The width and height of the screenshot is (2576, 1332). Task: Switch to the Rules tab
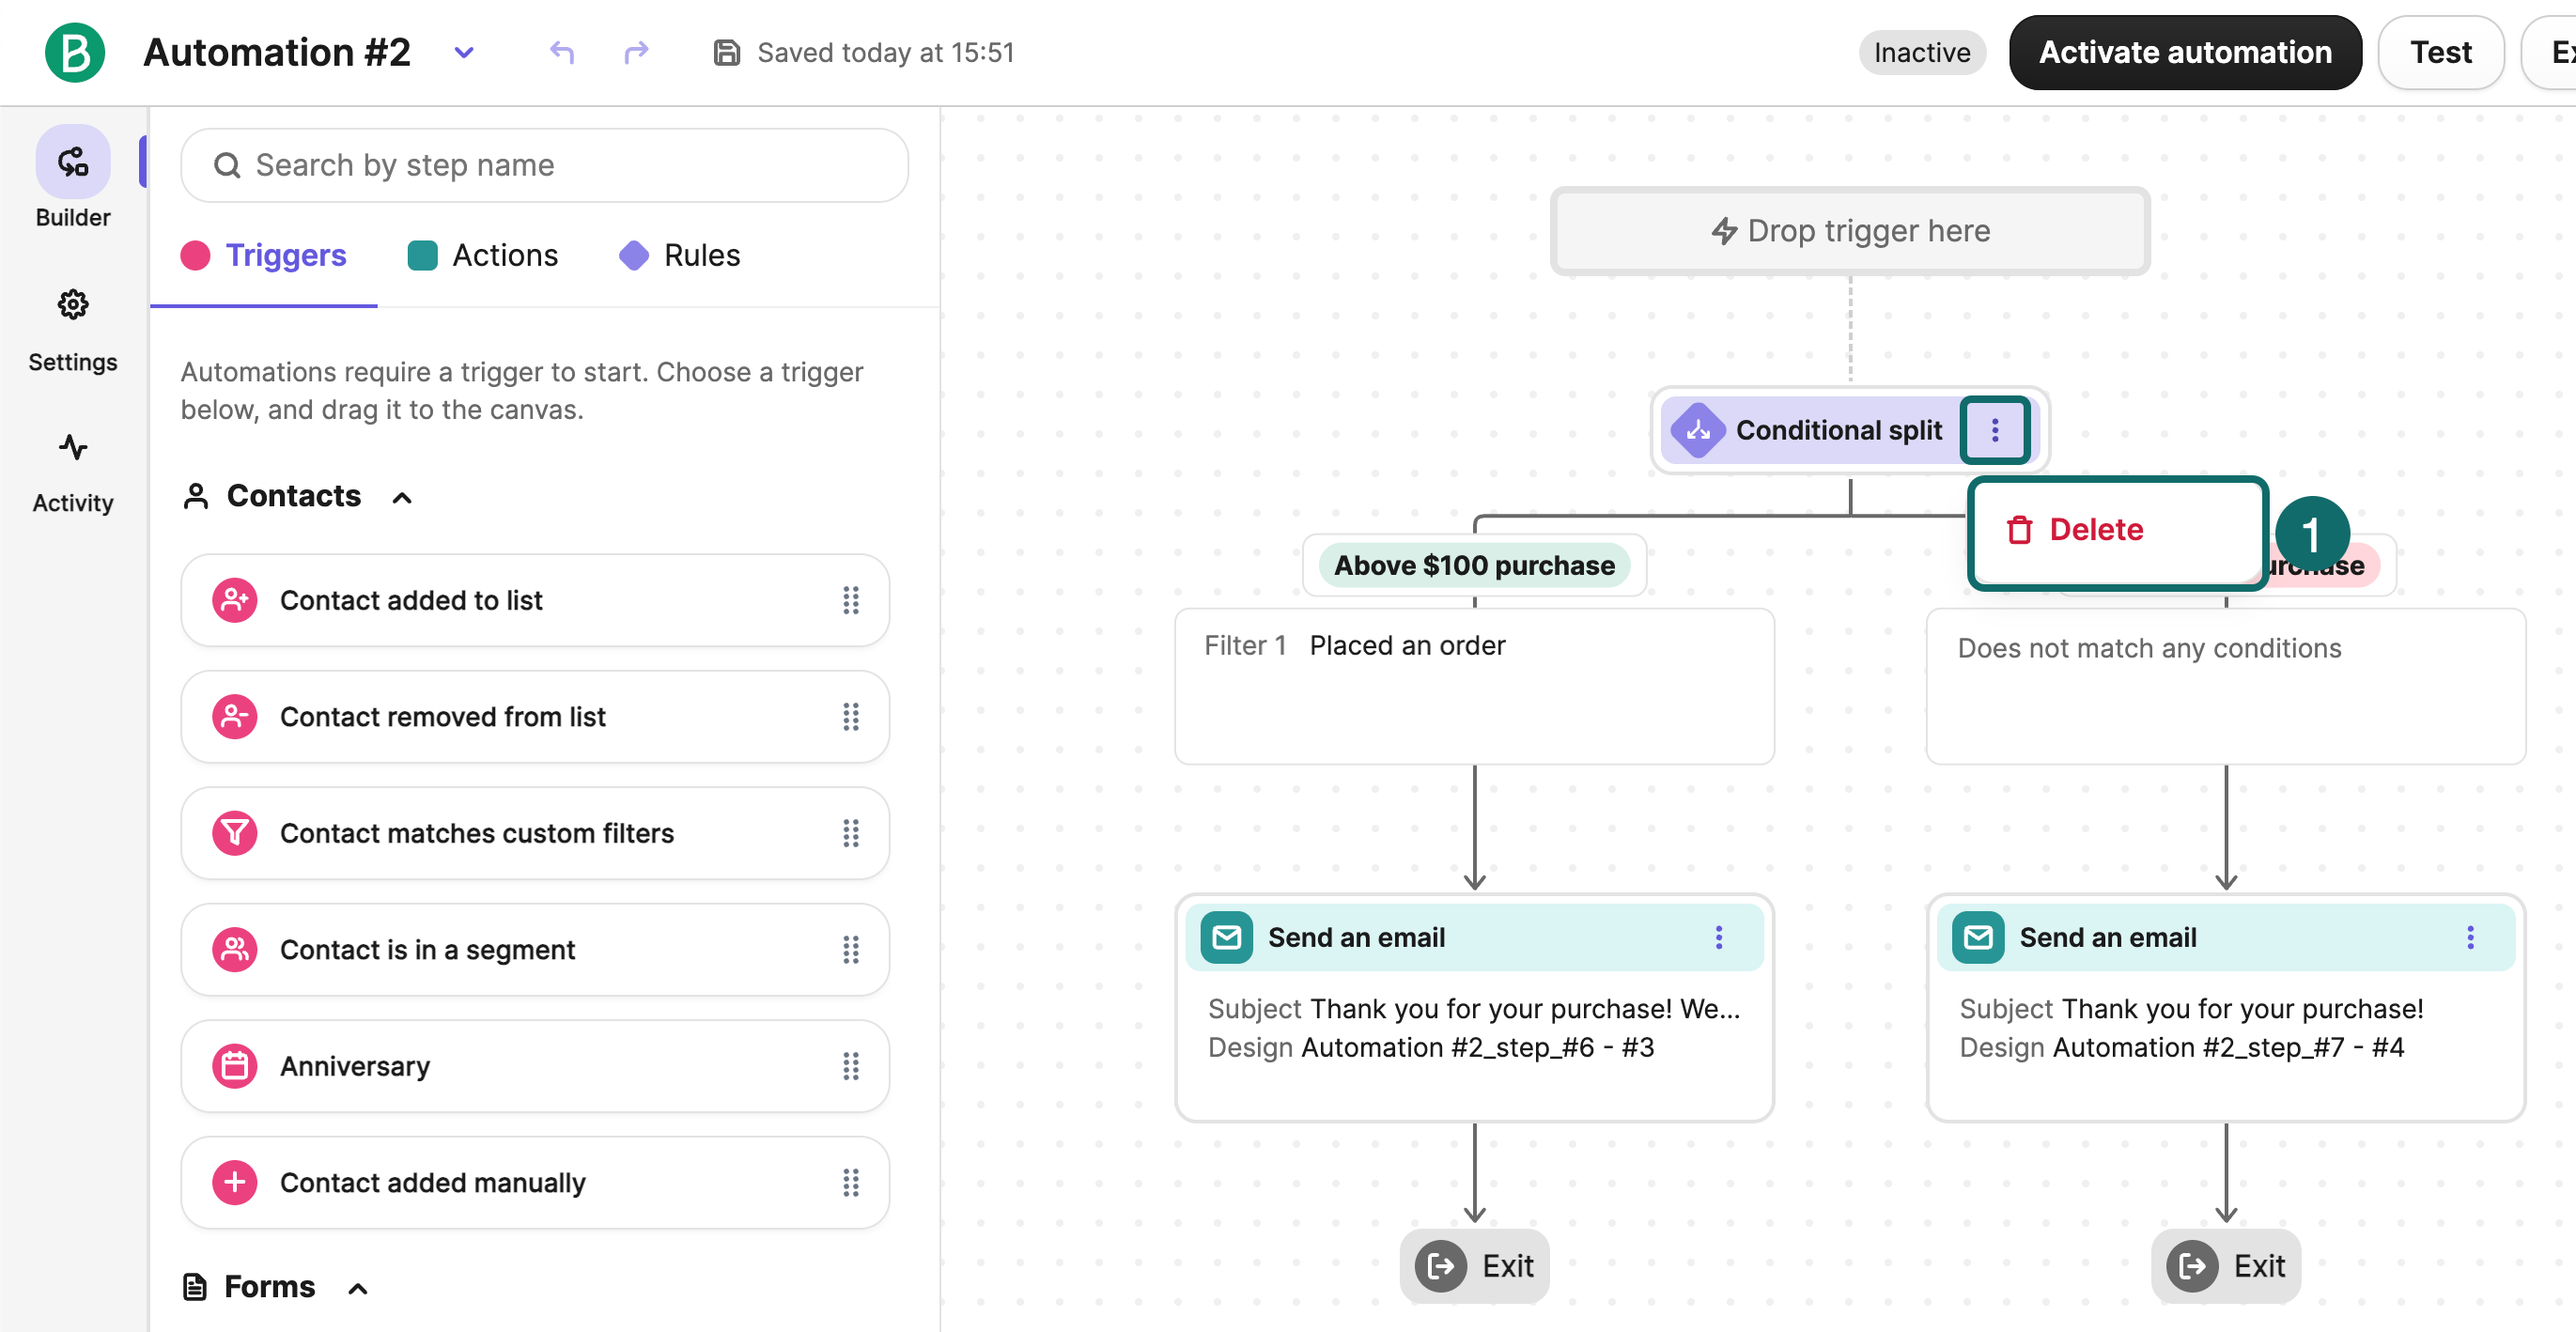click(x=680, y=255)
